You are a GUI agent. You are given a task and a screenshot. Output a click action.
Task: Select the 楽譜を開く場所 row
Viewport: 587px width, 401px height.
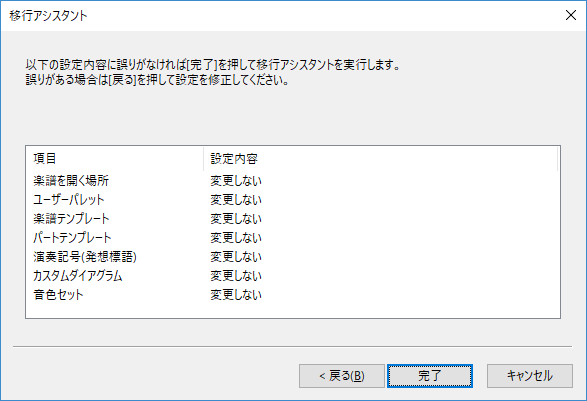(293, 181)
